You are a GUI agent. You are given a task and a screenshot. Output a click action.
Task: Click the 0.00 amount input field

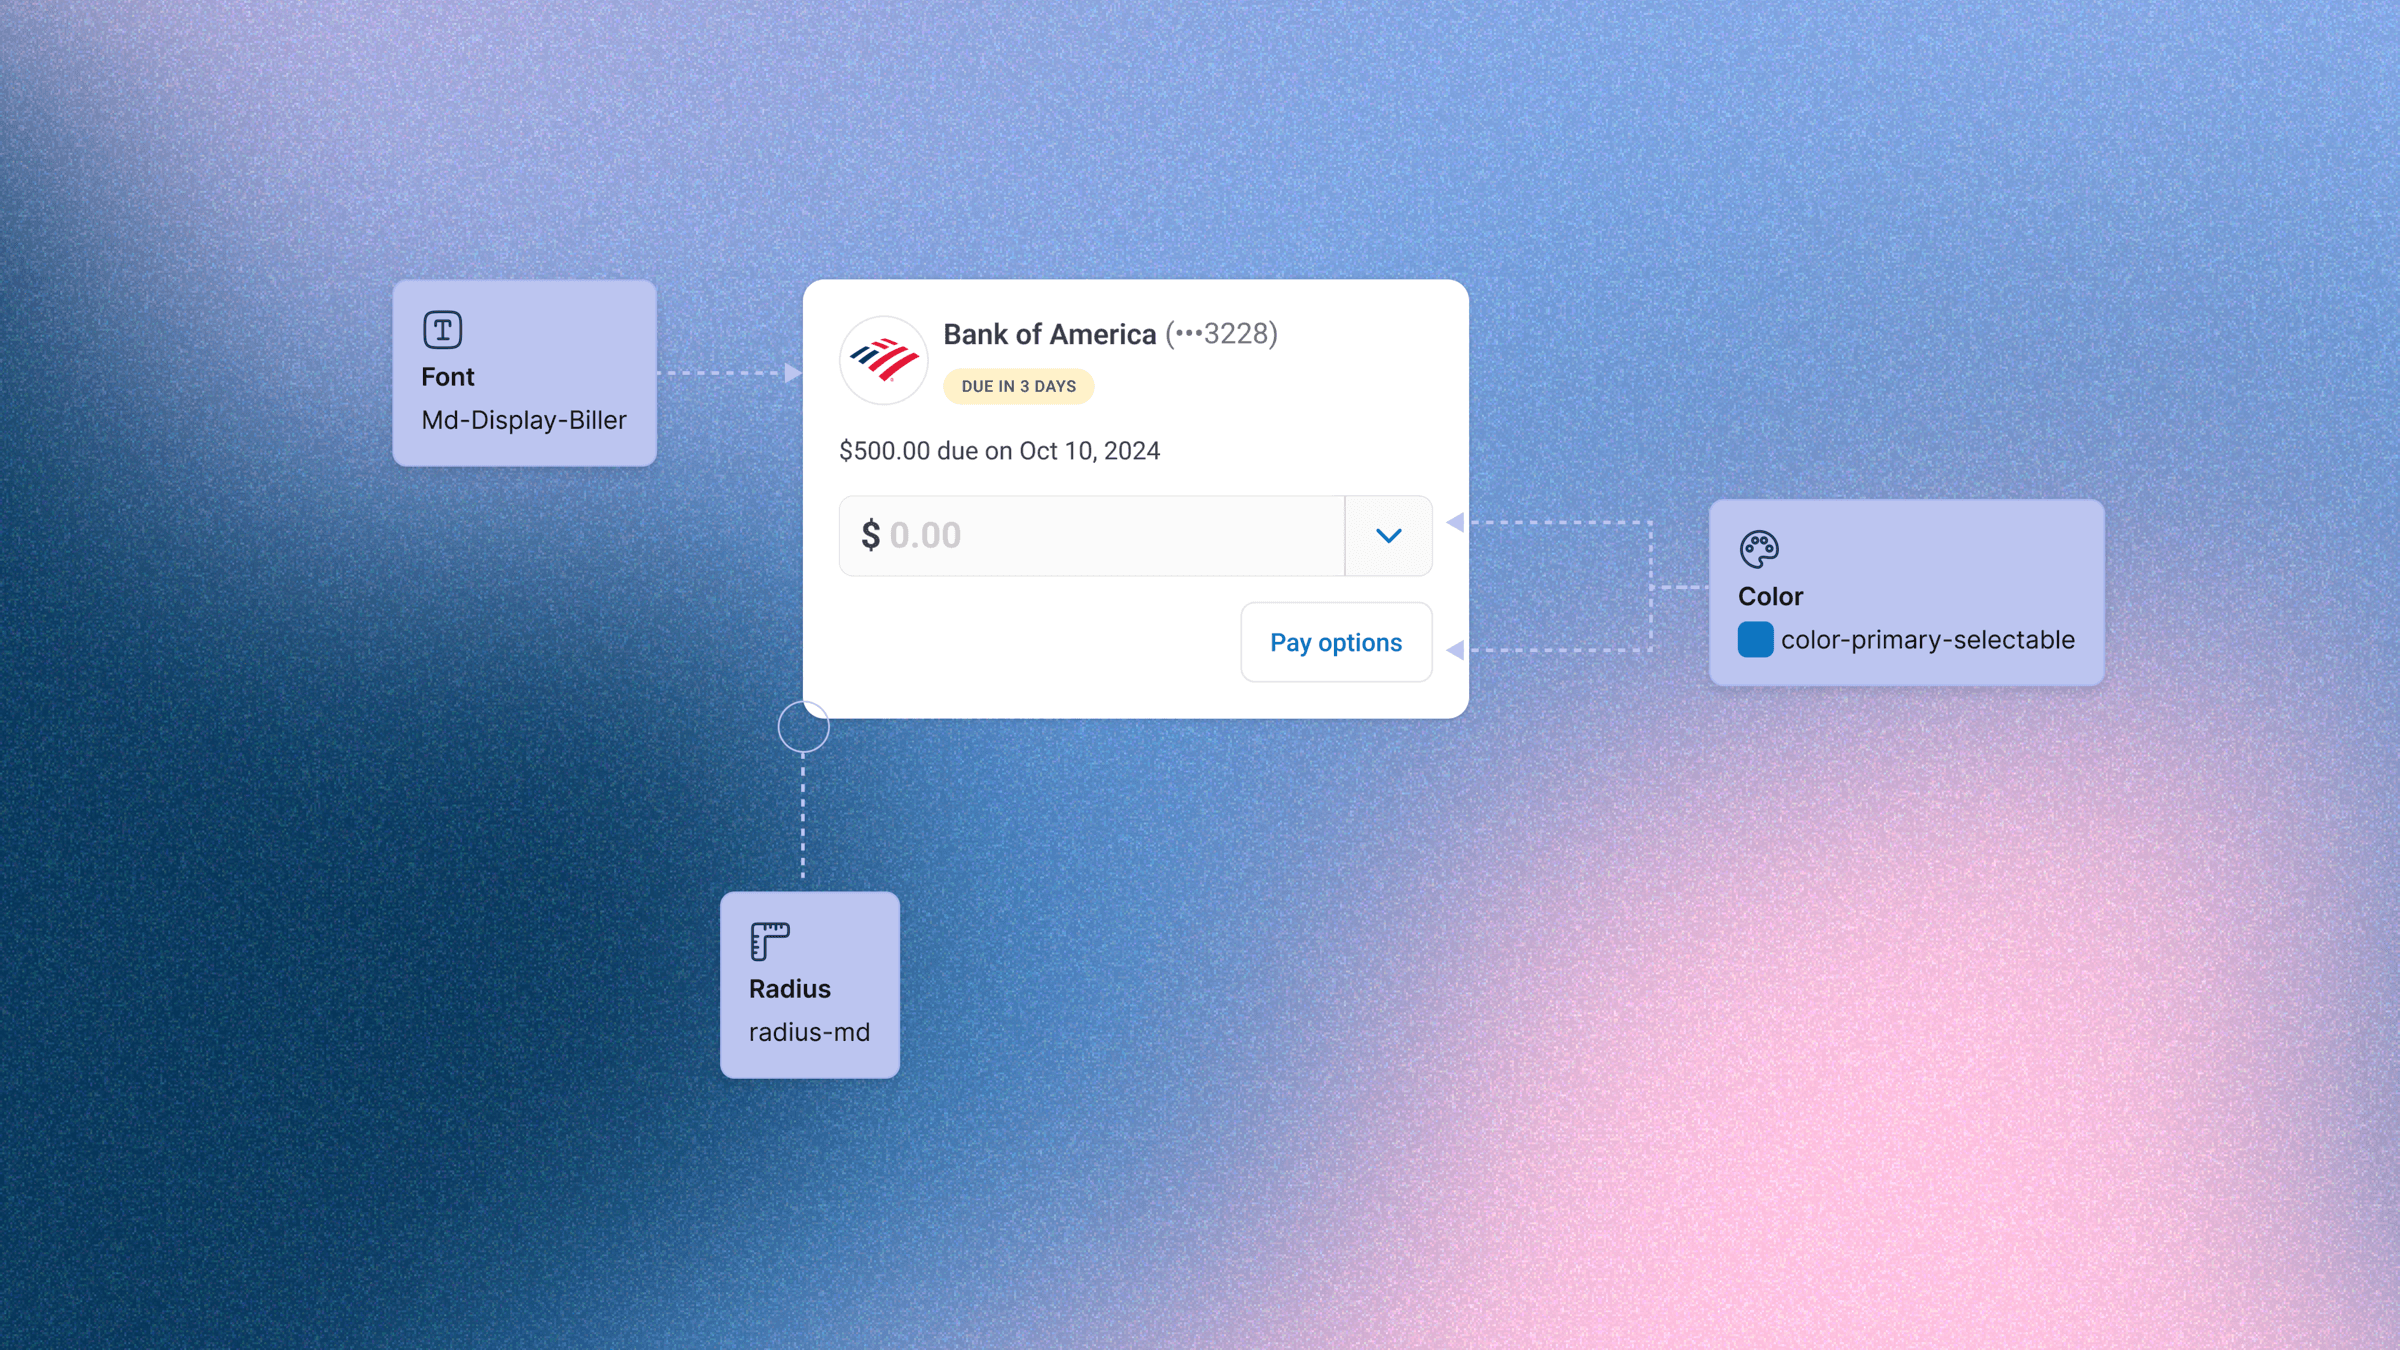click(x=1092, y=536)
